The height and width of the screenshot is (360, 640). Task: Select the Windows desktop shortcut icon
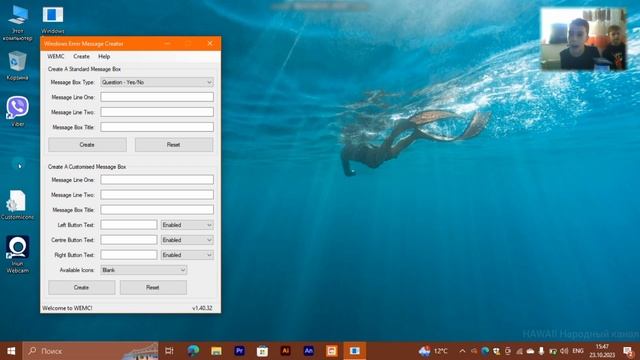pyautogui.click(x=53, y=20)
